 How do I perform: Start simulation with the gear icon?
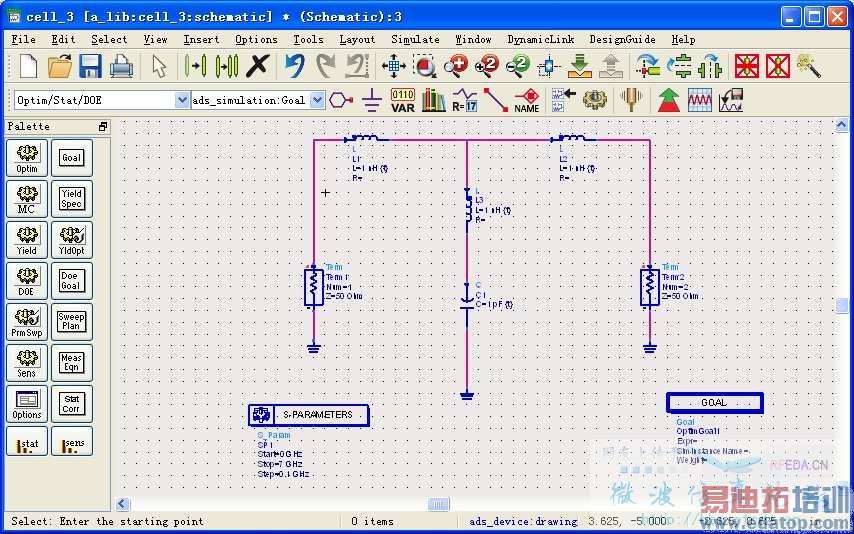595,100
